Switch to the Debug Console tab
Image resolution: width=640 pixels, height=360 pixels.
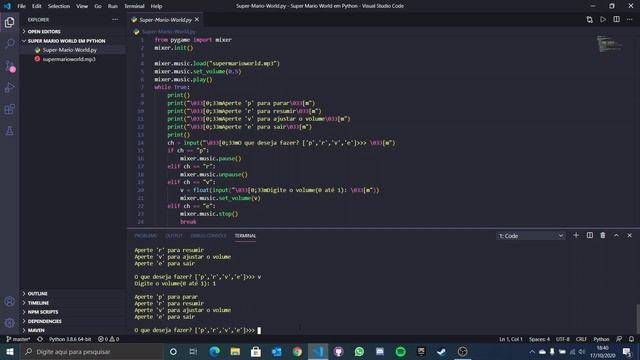(x=209, y=236)
